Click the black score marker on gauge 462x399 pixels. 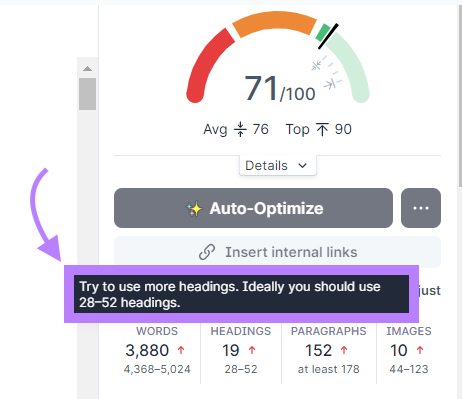click(x=328, y=36)
